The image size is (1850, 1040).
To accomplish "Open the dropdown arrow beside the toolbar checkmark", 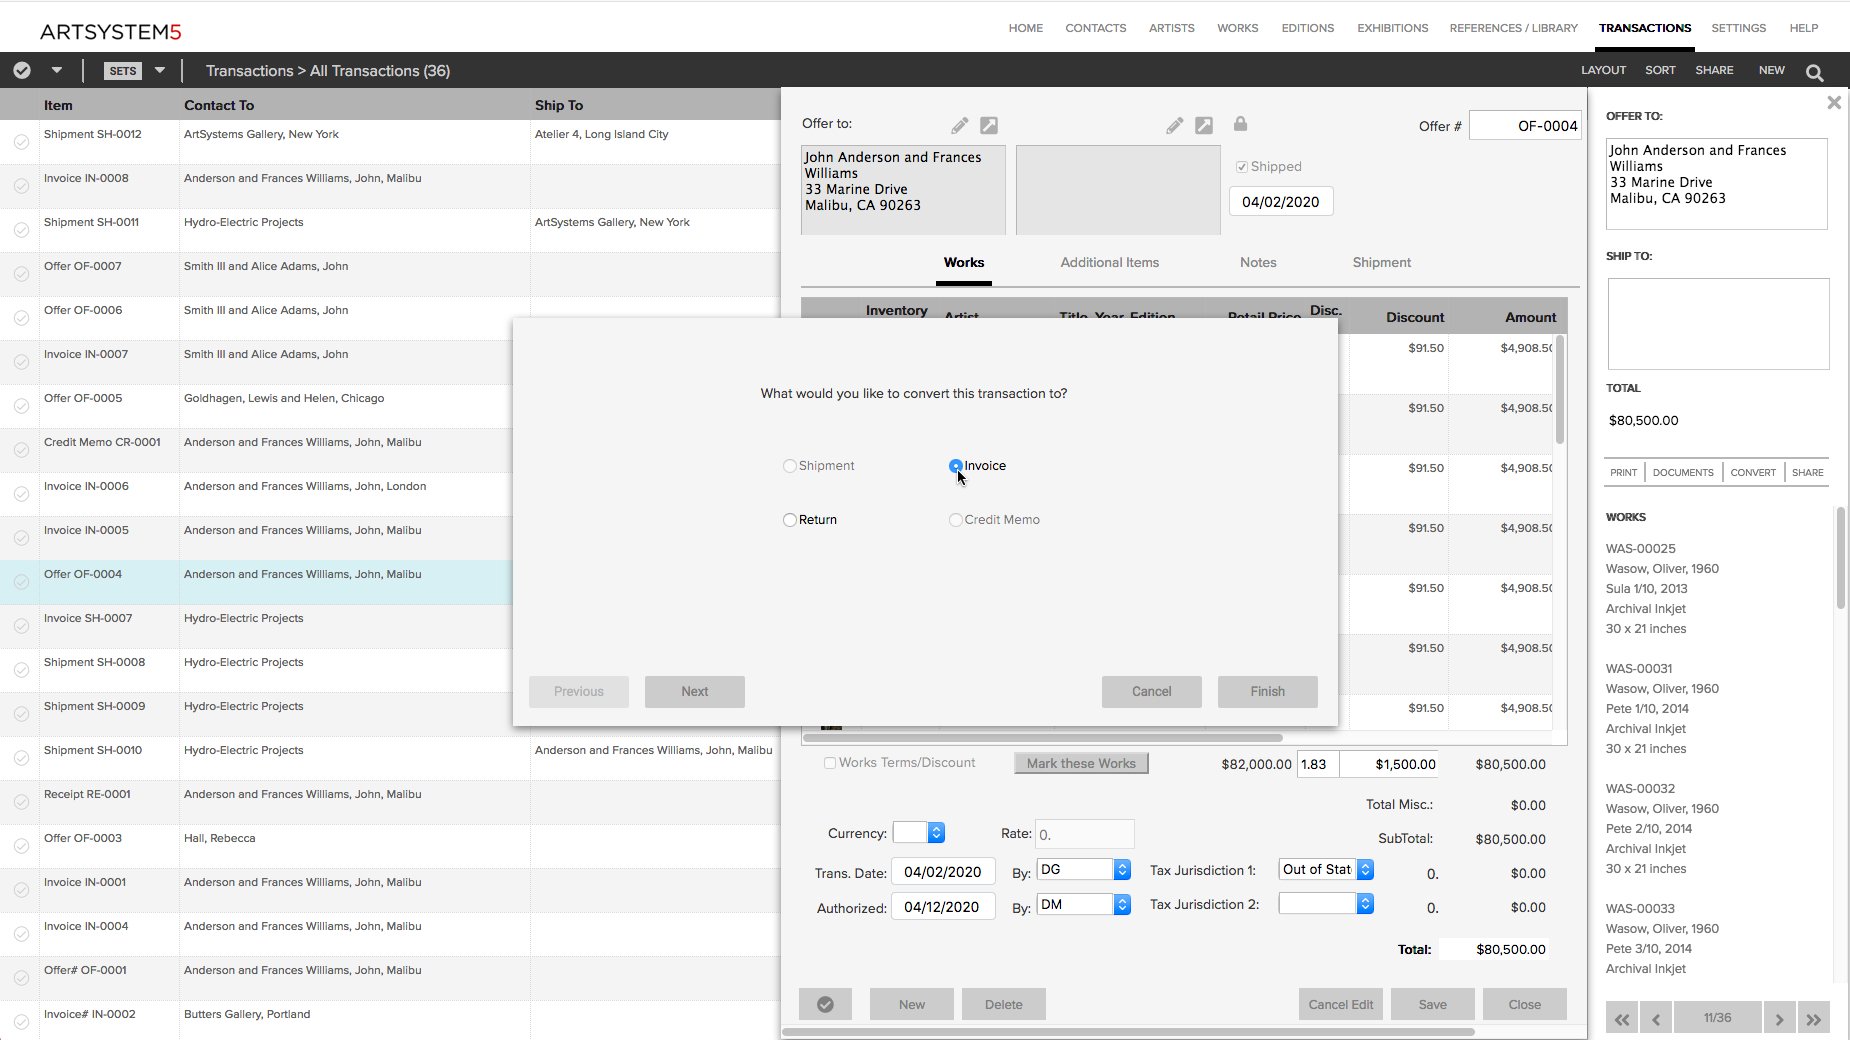I will point(57,70).
